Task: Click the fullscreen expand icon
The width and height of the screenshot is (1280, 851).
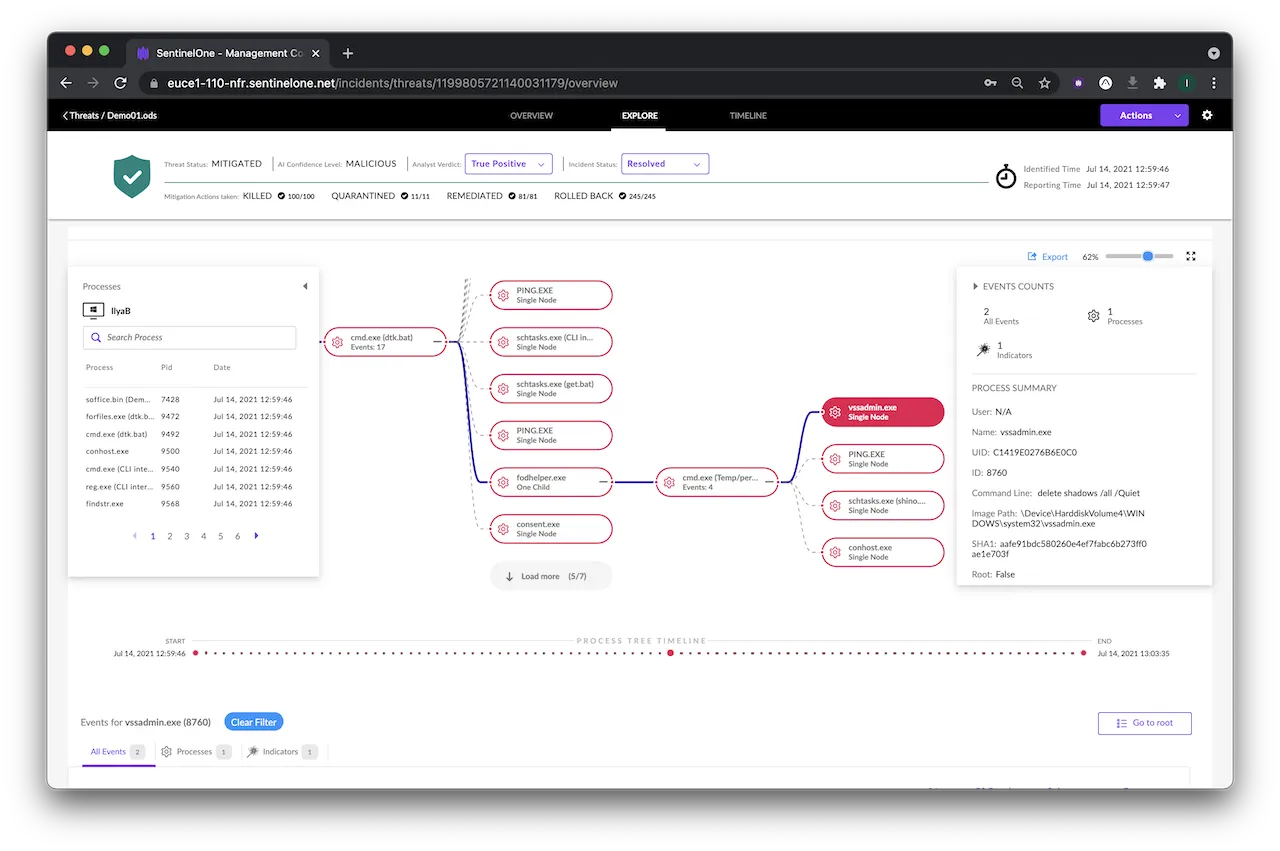Action: click(1191, 256)
